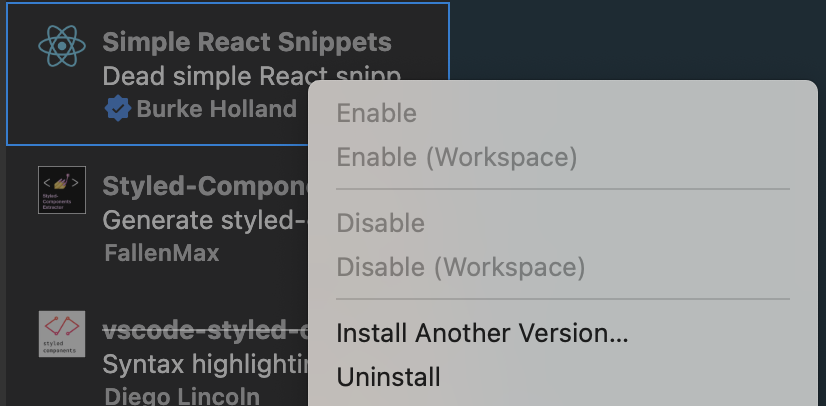Image resolution: width=826 pixels, height=406 pixels.
Task: Click the Styled-Components extension icon
Action: click(62, 190)
